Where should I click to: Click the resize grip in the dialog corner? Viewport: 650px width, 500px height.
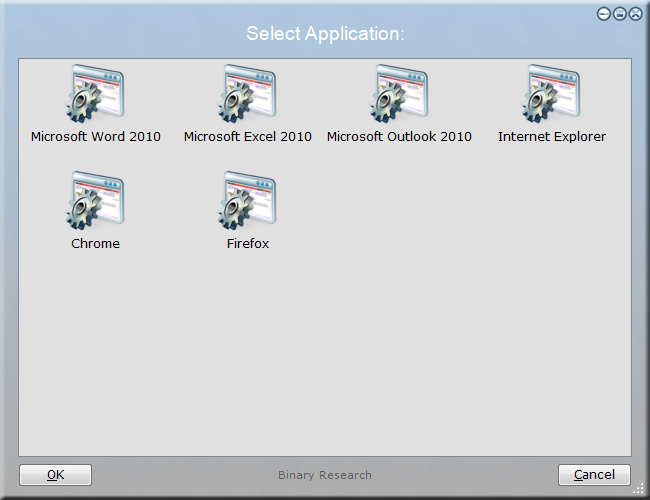tap(638, 489)
